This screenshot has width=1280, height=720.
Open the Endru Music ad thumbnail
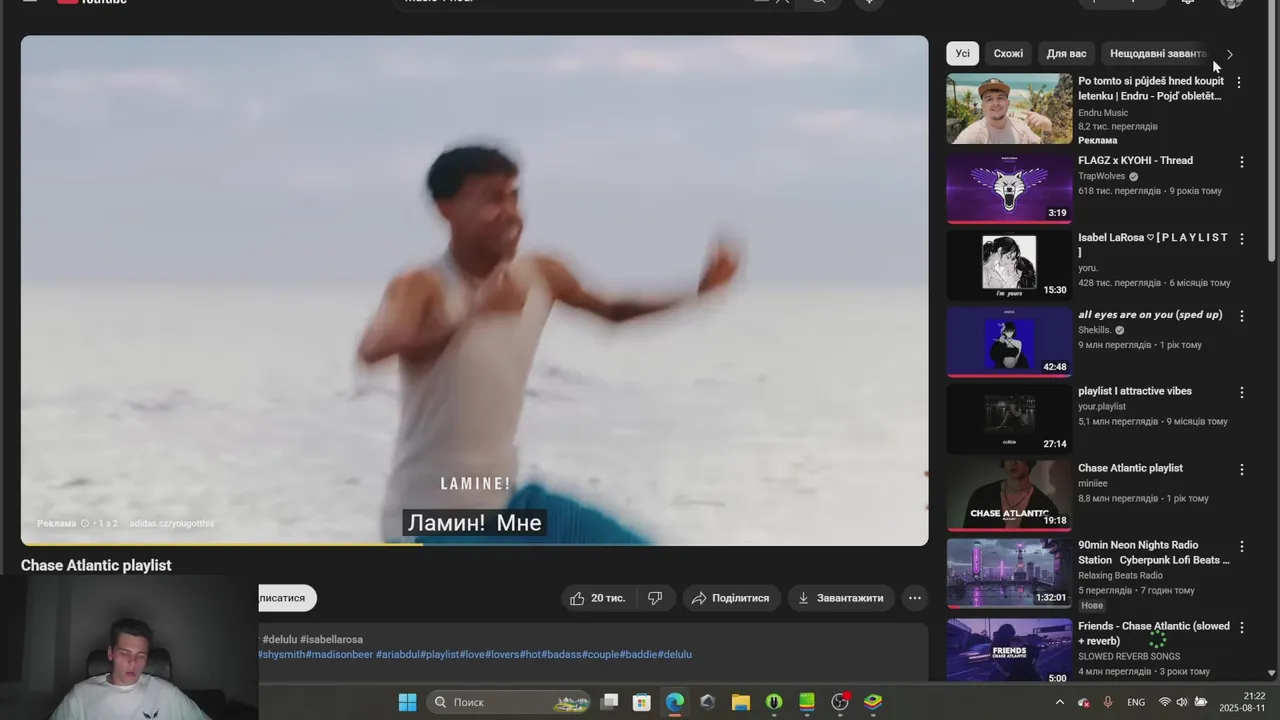1009,108
